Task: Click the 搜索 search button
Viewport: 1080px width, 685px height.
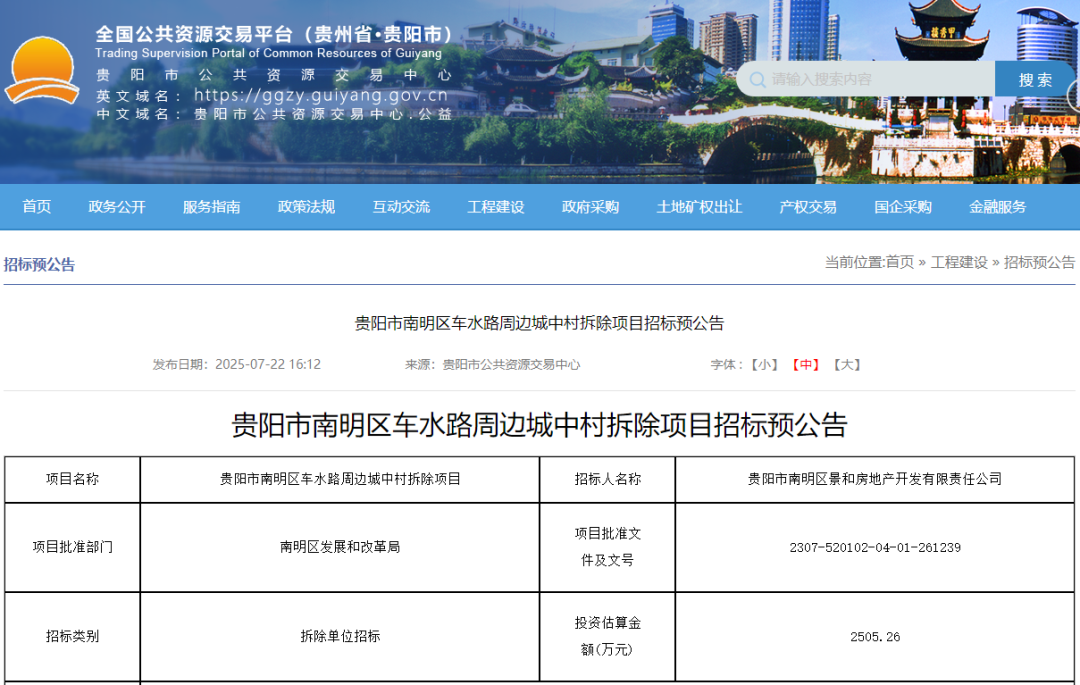Action: (x=1035, y=78)
